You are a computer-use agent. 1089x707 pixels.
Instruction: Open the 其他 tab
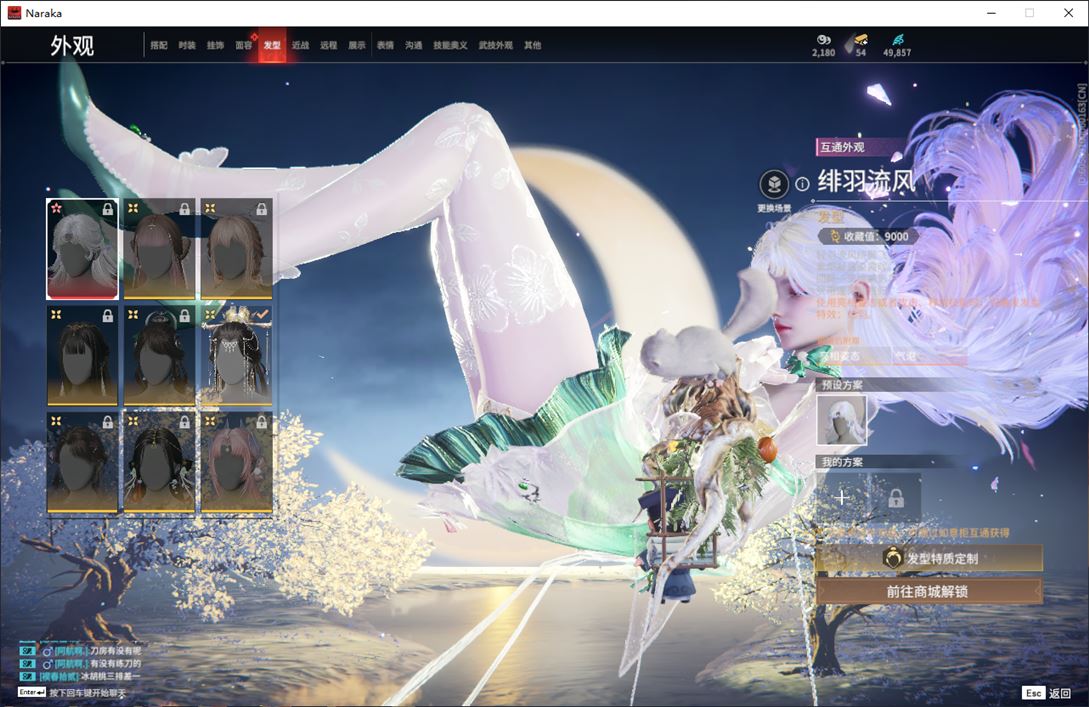click(533, 45)
